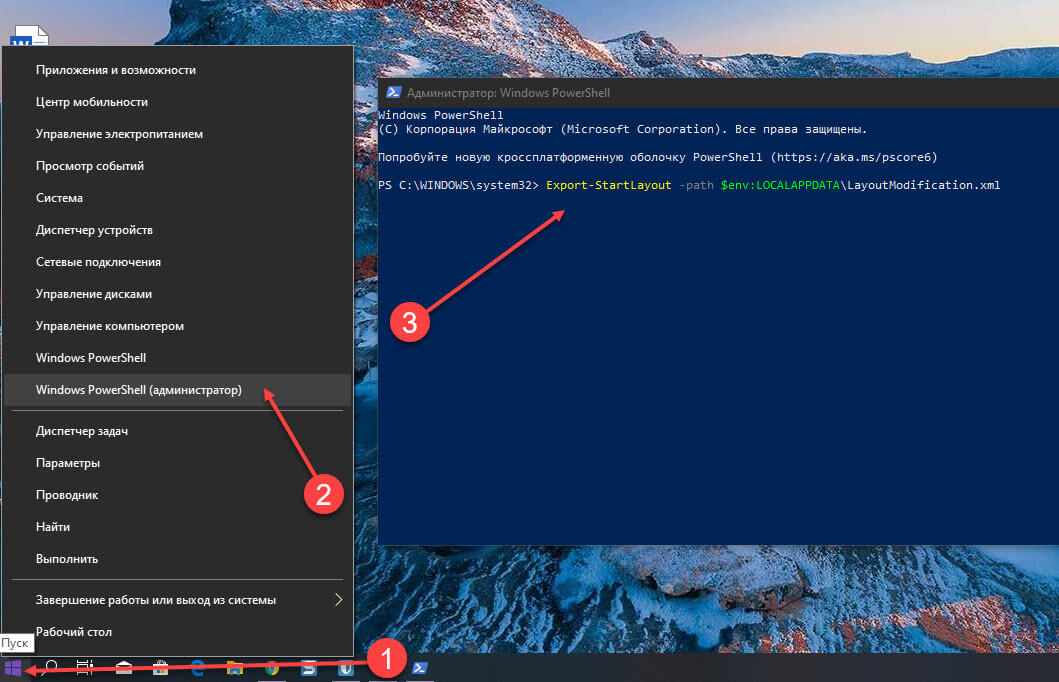
Task: Choose Просмотр событий
Action: (x=178, y=165)
